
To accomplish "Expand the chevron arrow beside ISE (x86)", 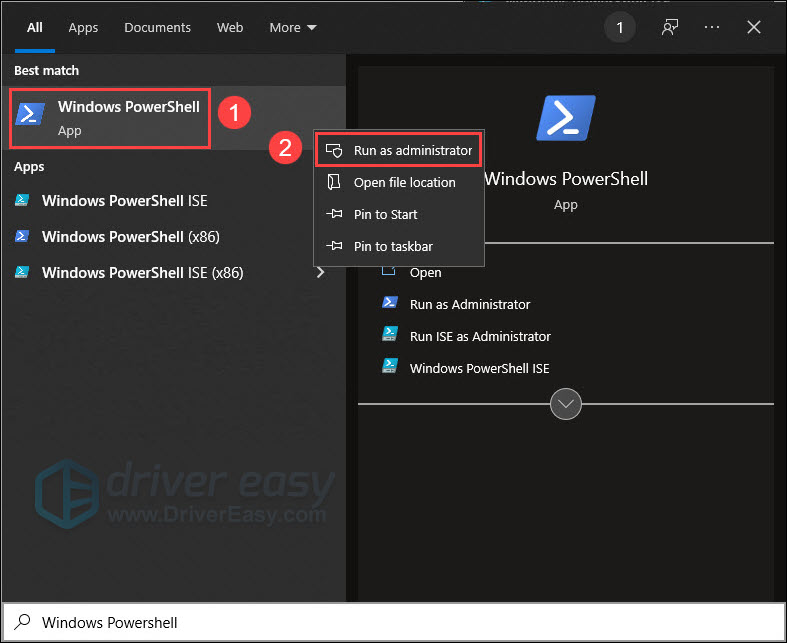I will tap(320, 273).
